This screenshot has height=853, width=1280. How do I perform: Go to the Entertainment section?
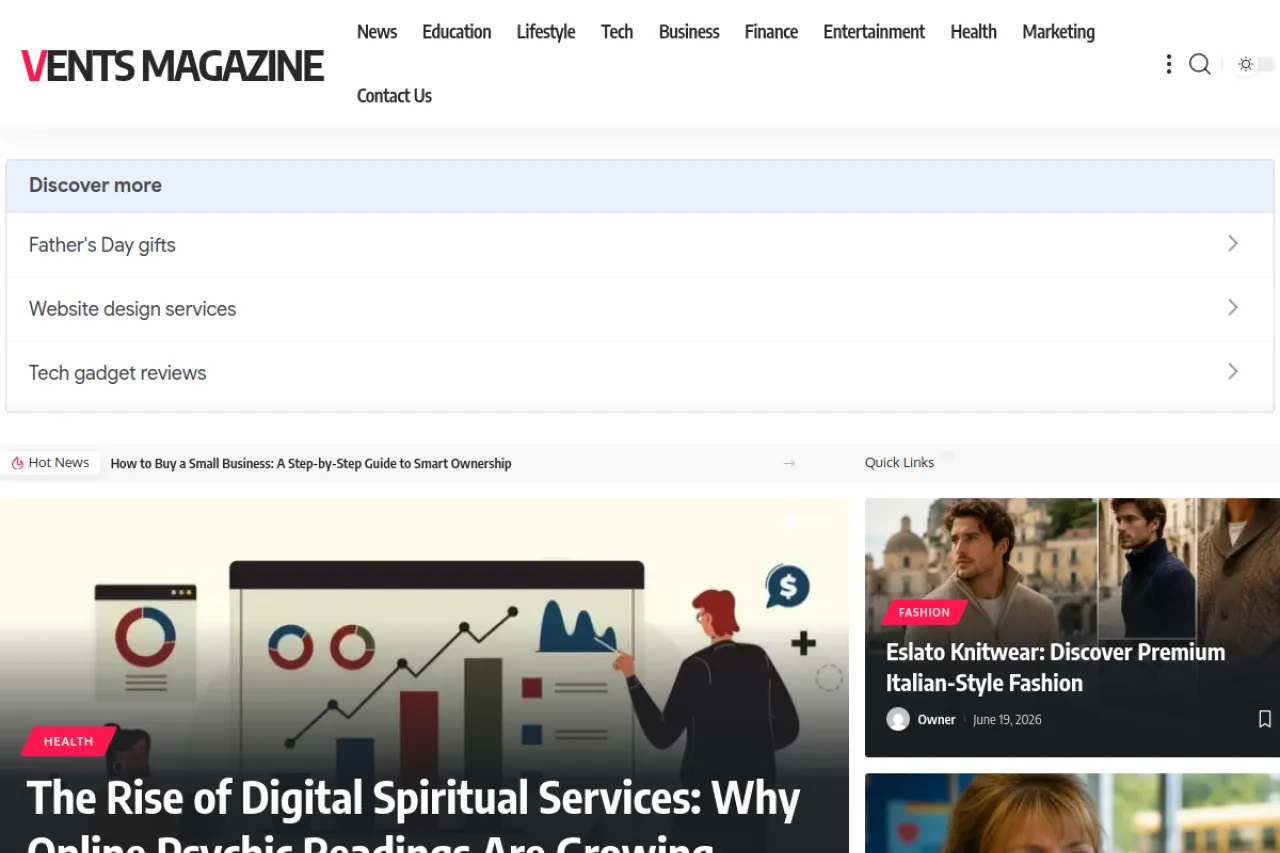[874, 32]
